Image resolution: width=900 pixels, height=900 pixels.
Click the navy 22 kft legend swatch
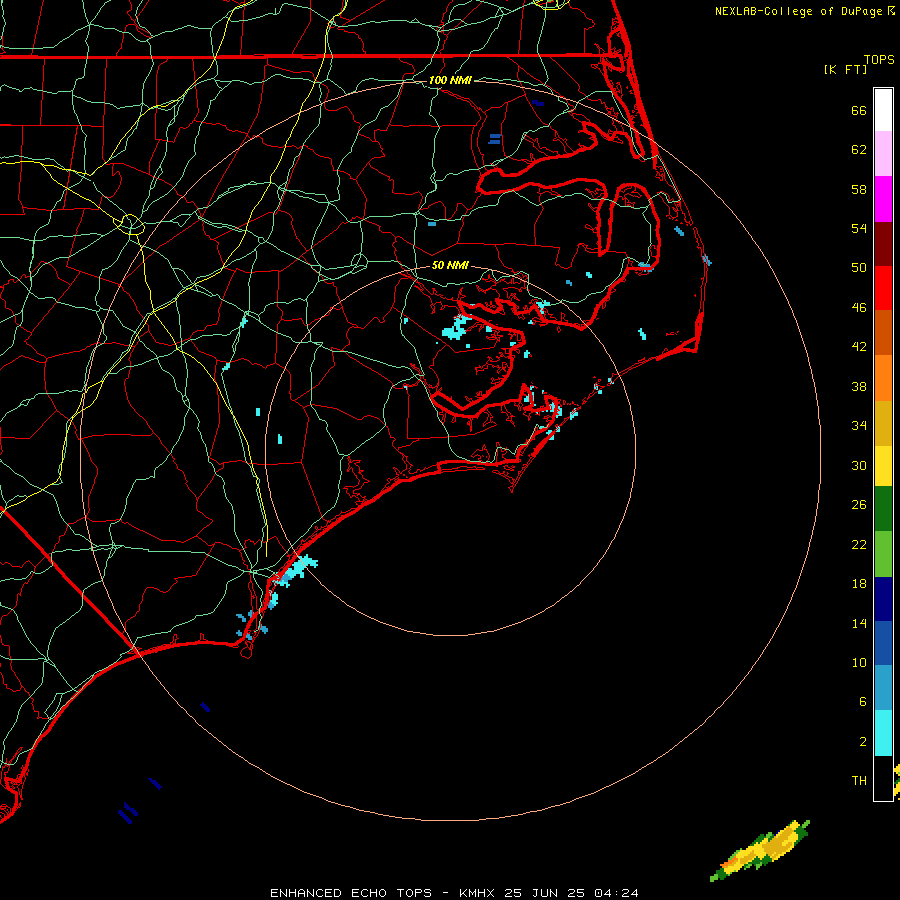[883, 599]
